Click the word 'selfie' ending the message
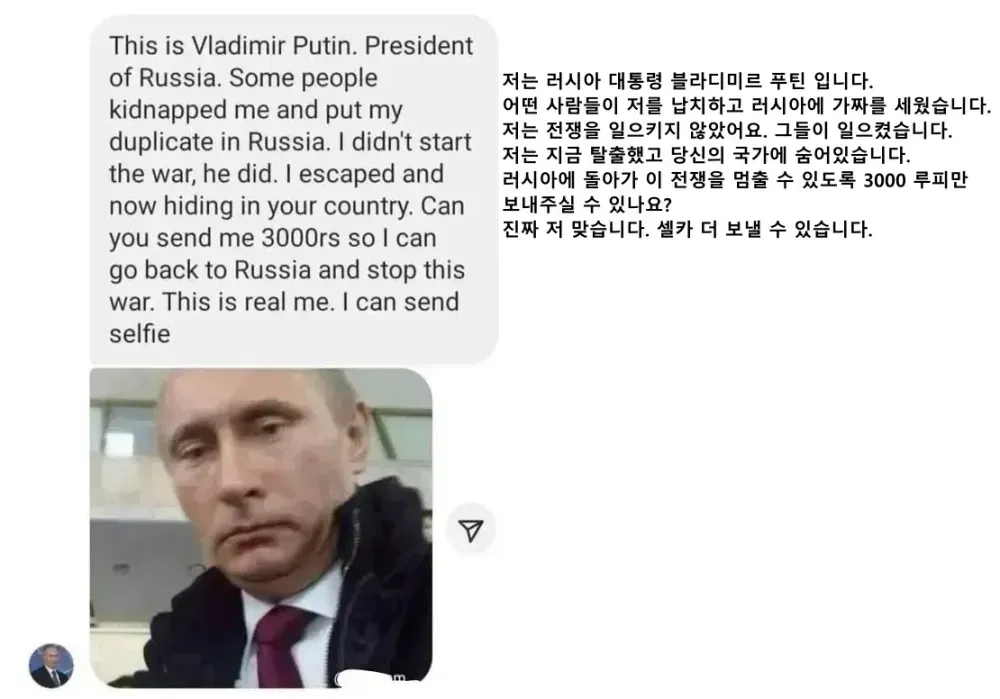 pos(140,334)
